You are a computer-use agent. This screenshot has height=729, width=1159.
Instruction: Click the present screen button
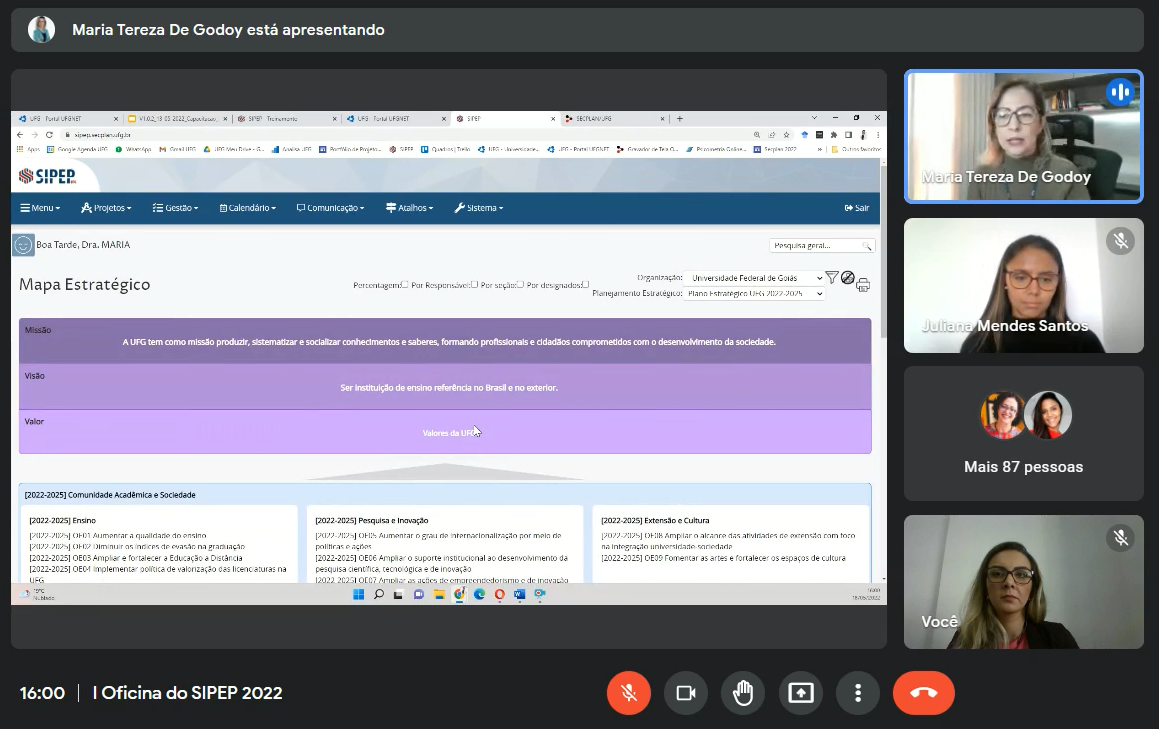pos(801,693)
